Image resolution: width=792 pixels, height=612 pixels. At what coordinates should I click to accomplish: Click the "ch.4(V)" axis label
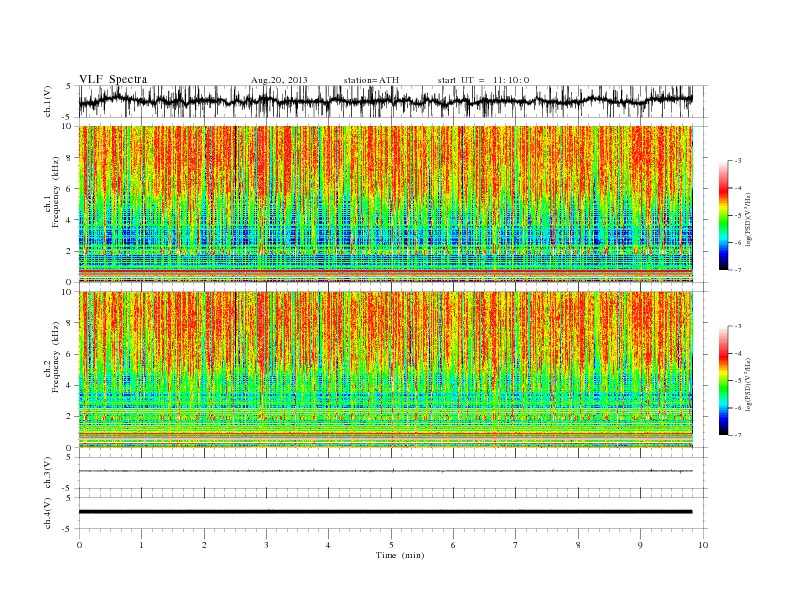coord(48,513)
